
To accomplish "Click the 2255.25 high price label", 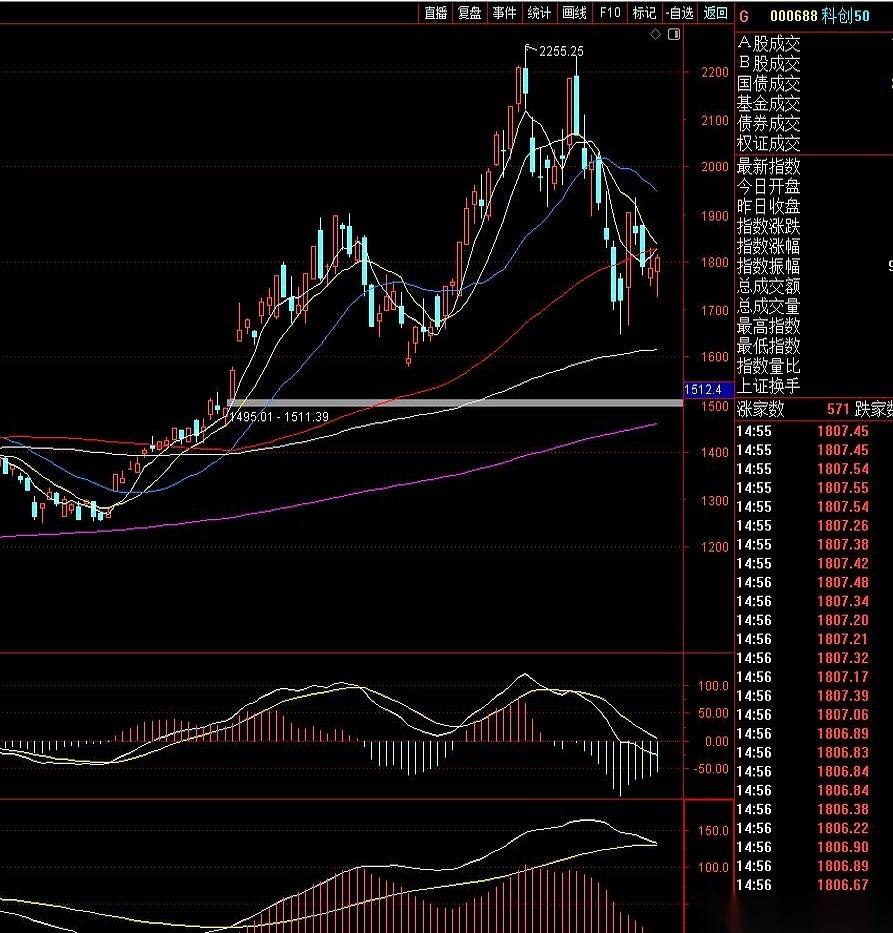I will click(x=561, y=51).
